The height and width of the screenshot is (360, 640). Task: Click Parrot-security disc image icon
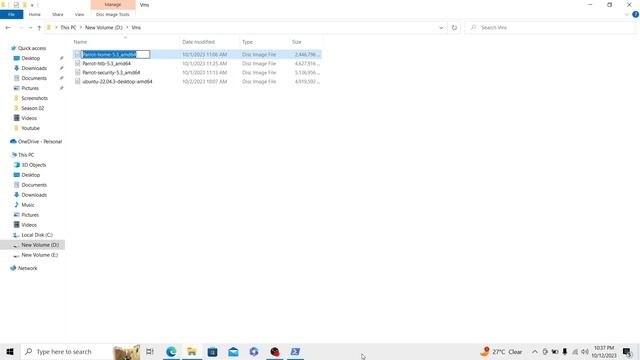[78, 72]
